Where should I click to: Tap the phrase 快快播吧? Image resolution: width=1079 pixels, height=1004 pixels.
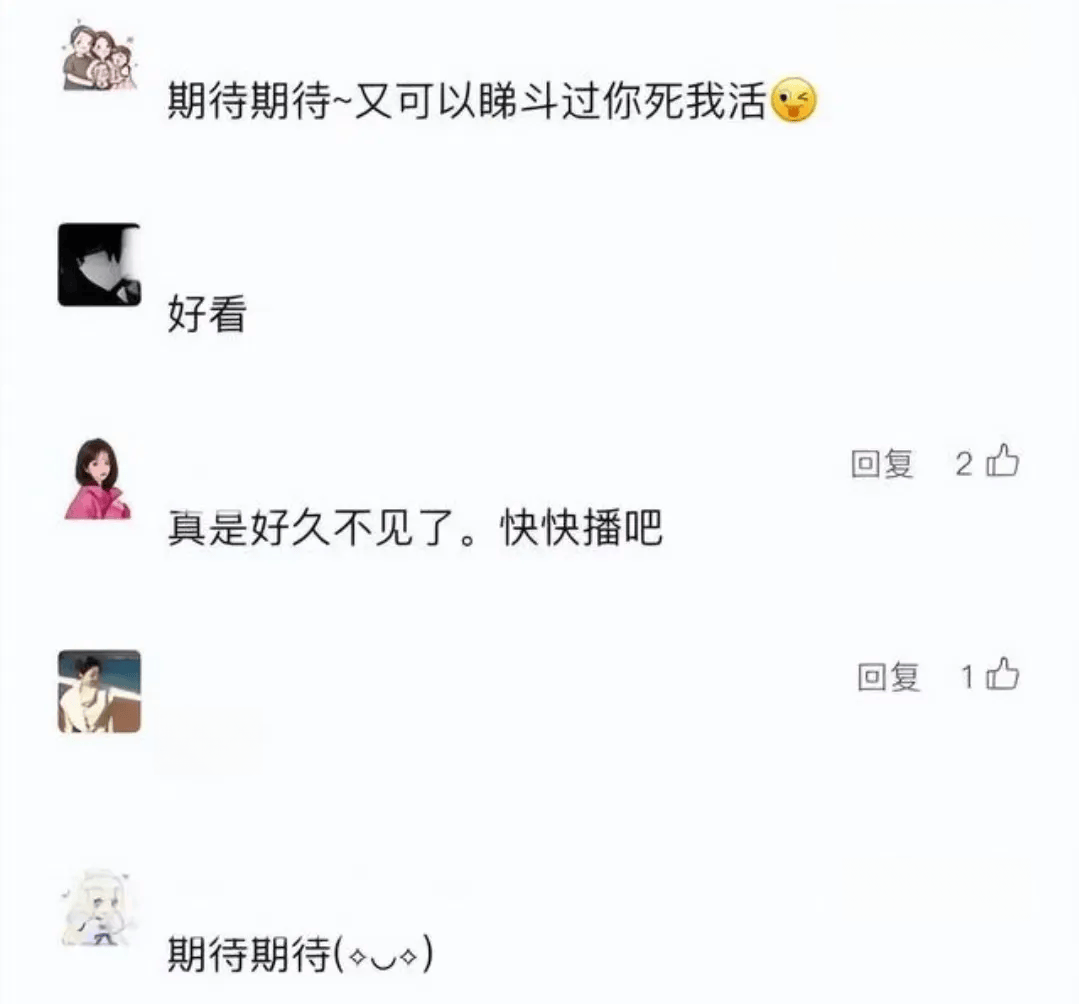coord(582,528)
